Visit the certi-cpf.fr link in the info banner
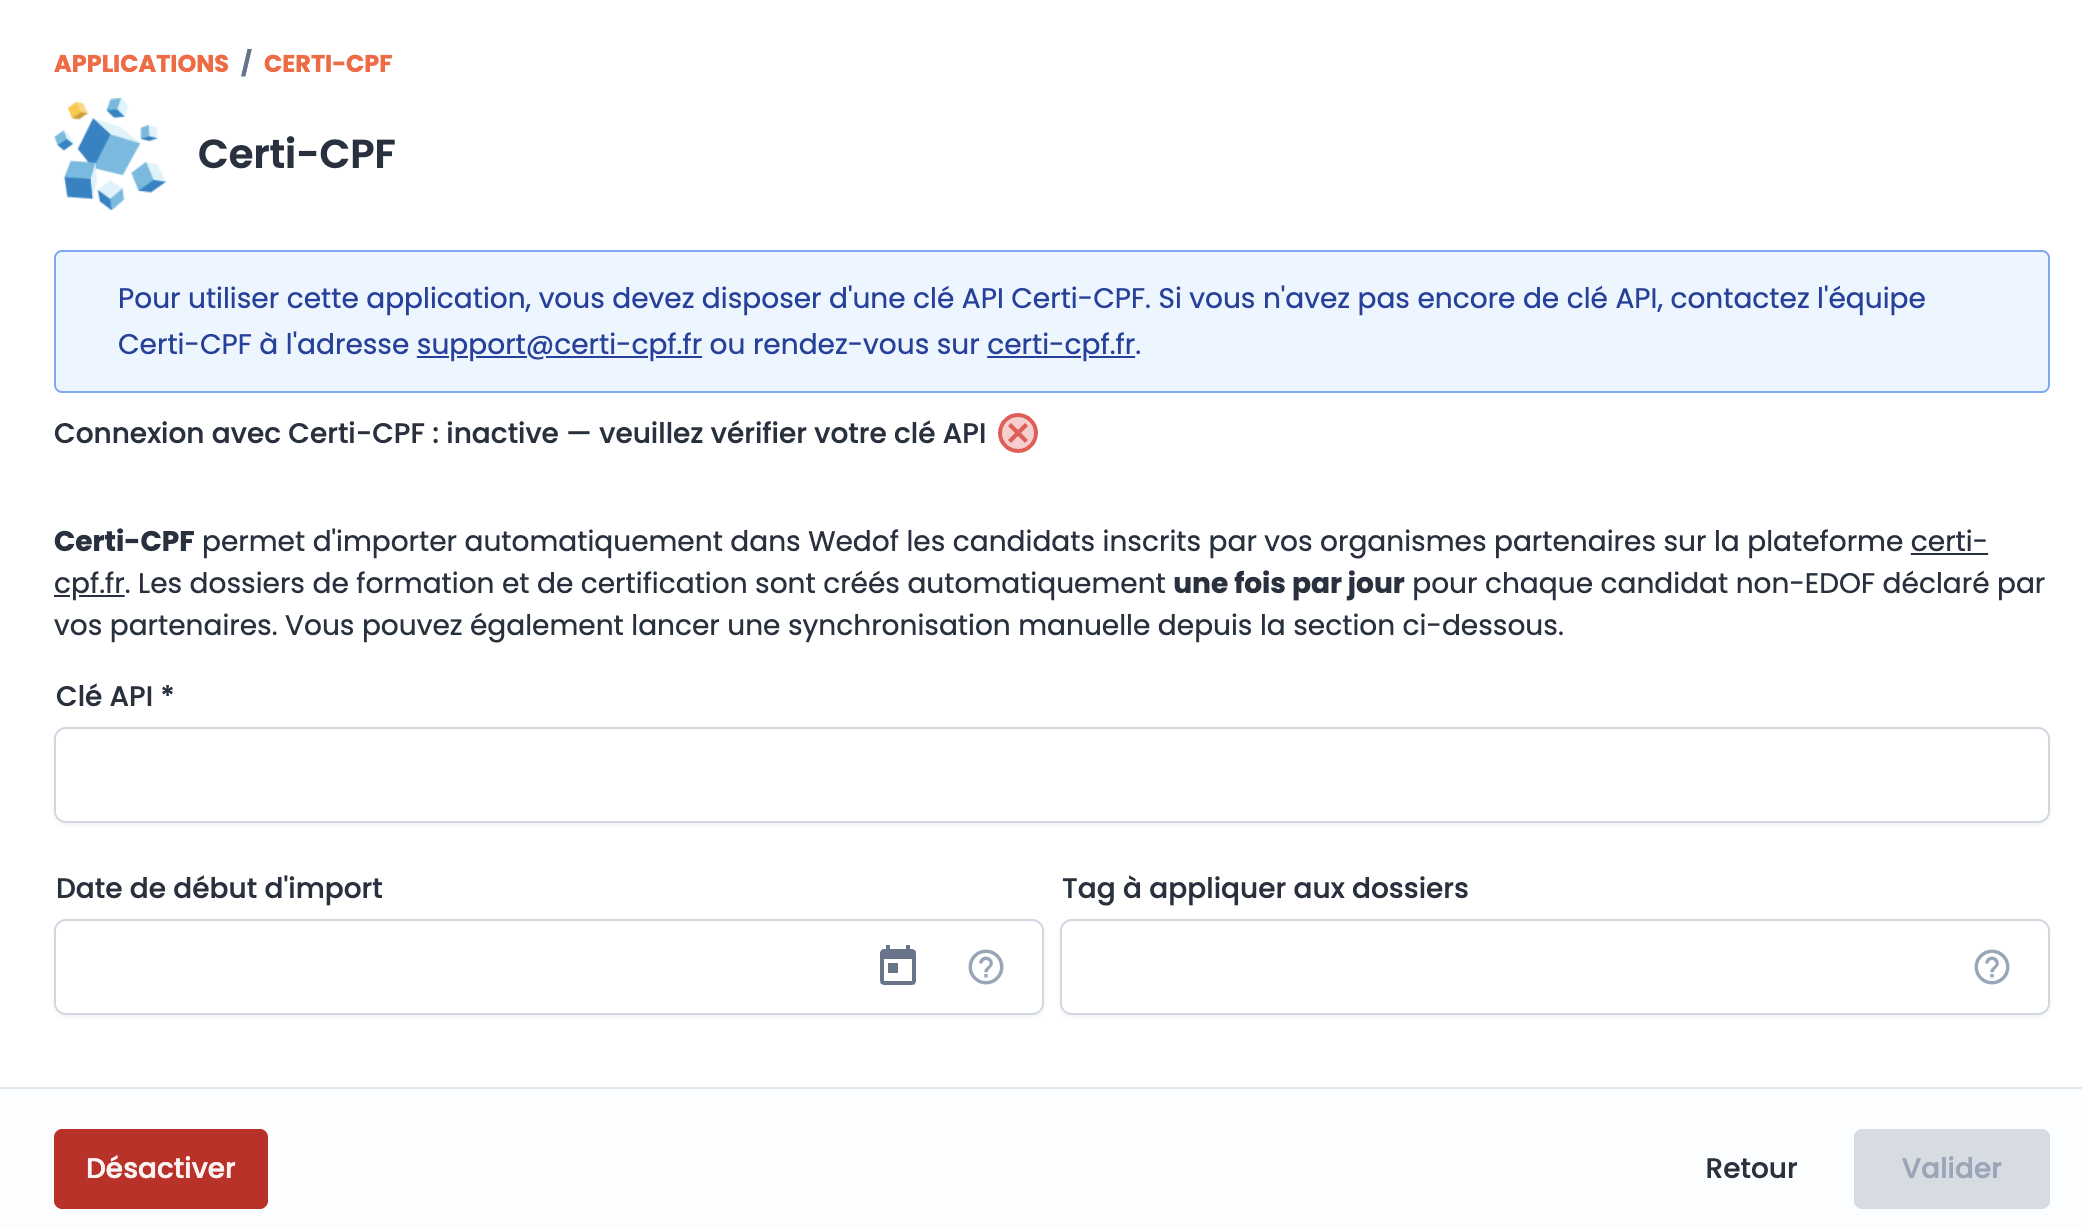 click(x=1062, y=344)
